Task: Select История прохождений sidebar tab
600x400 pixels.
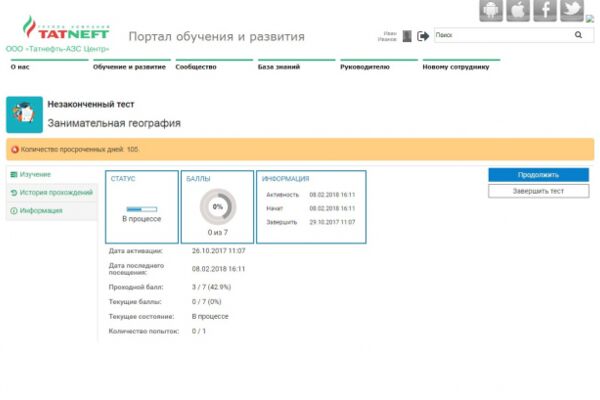Action: [x=52, y=193]
